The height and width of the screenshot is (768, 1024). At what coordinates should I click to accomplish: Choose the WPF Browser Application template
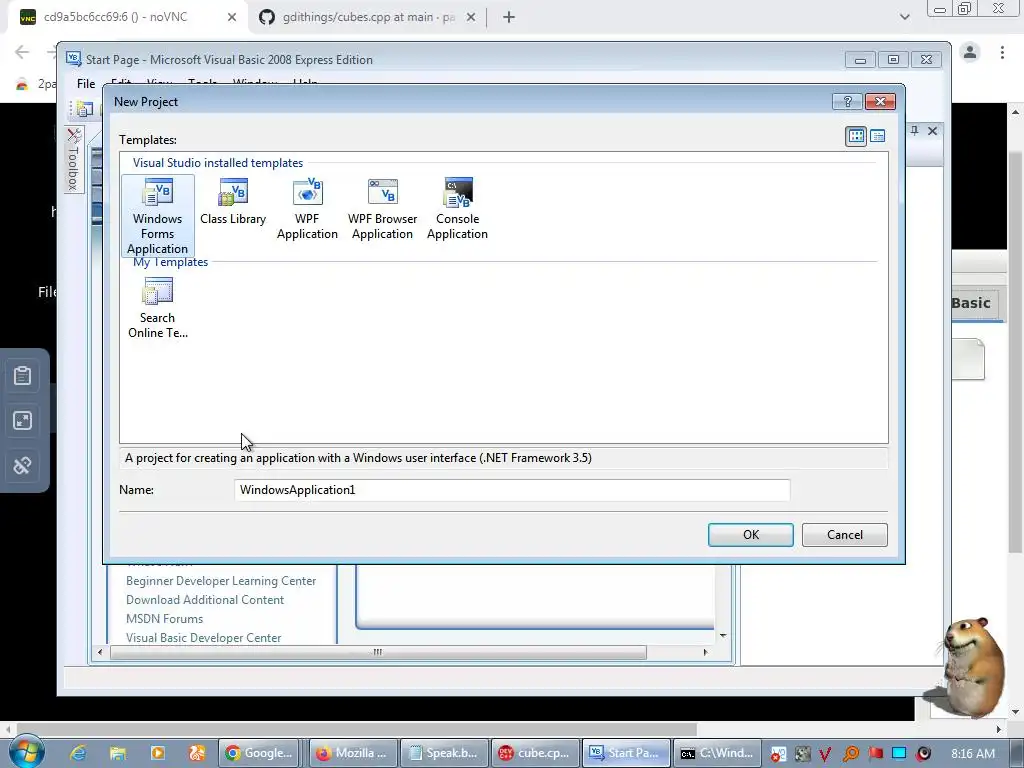[382, 209]
